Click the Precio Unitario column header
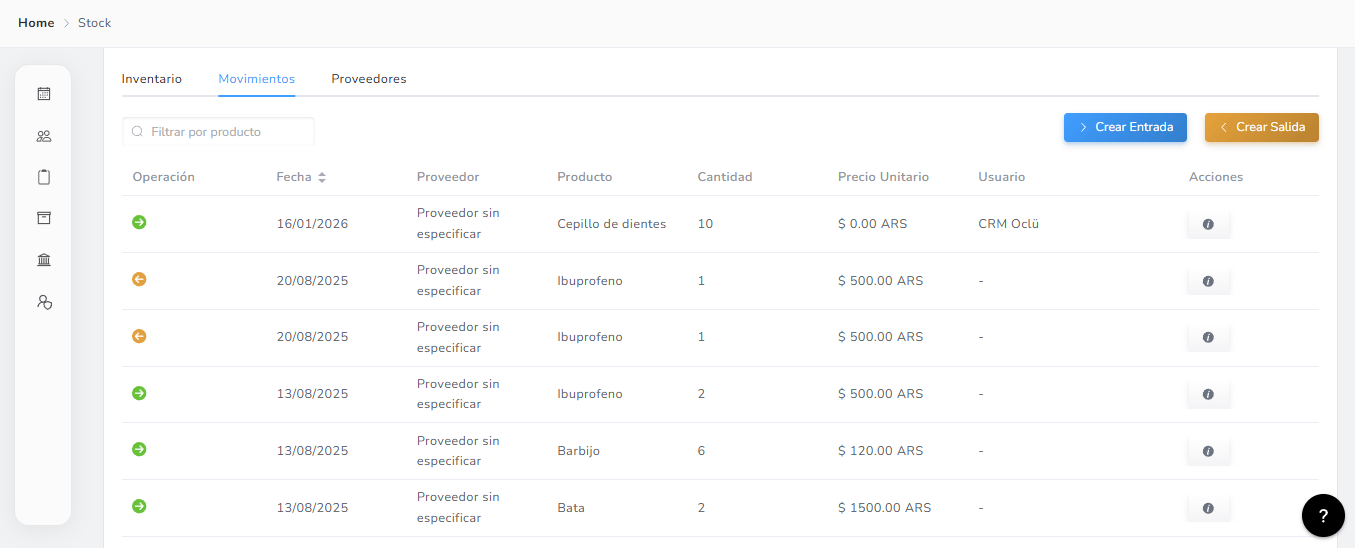This screenshot has height=548, width=1355. click(x=884, y=177)
